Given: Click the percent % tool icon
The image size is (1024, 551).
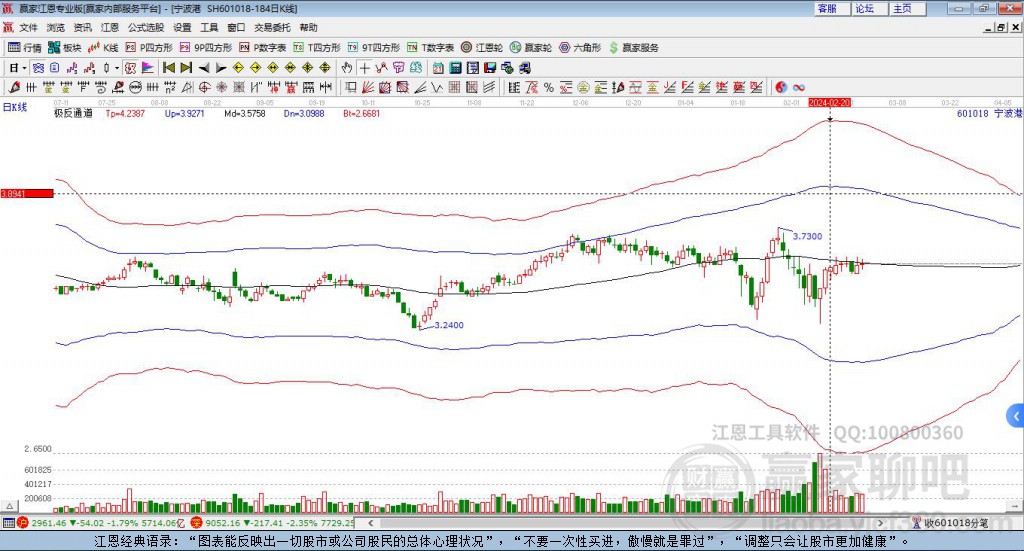Looking at the screenshot, I should coord(549,87).
